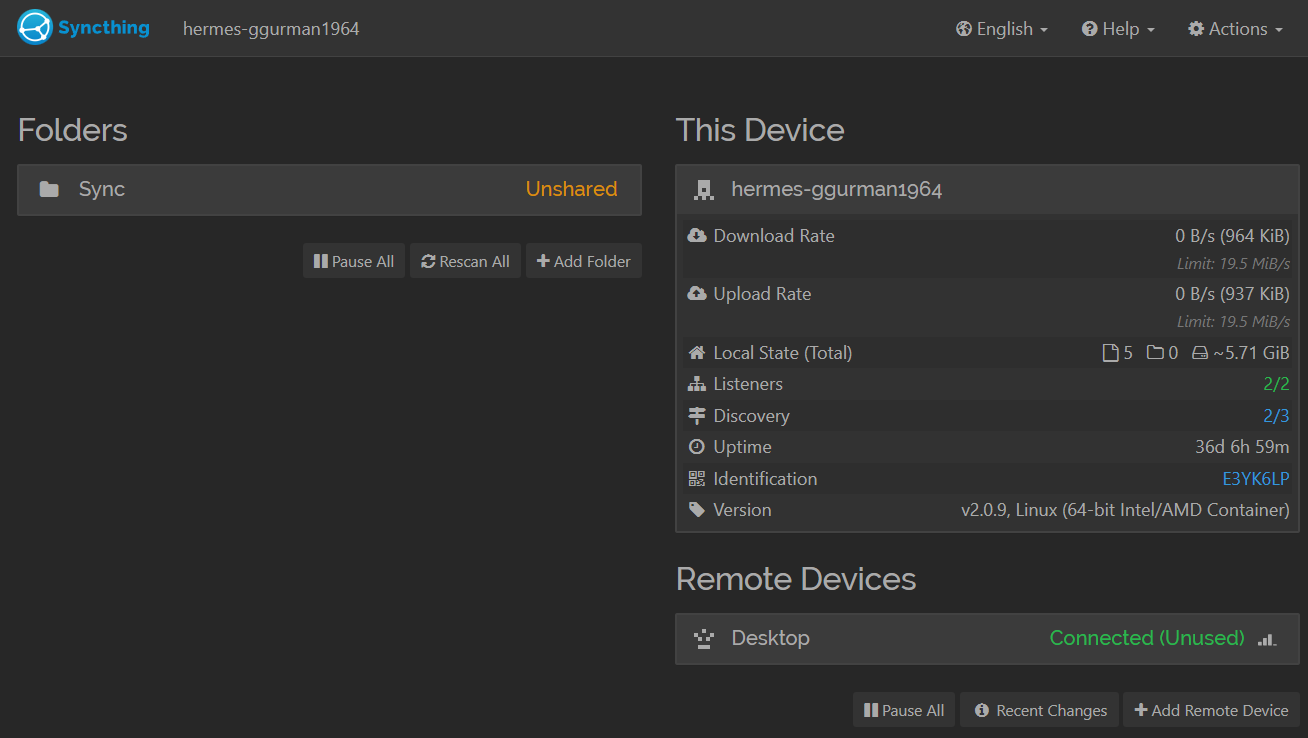Click the Syncthing logo icon

35,28
